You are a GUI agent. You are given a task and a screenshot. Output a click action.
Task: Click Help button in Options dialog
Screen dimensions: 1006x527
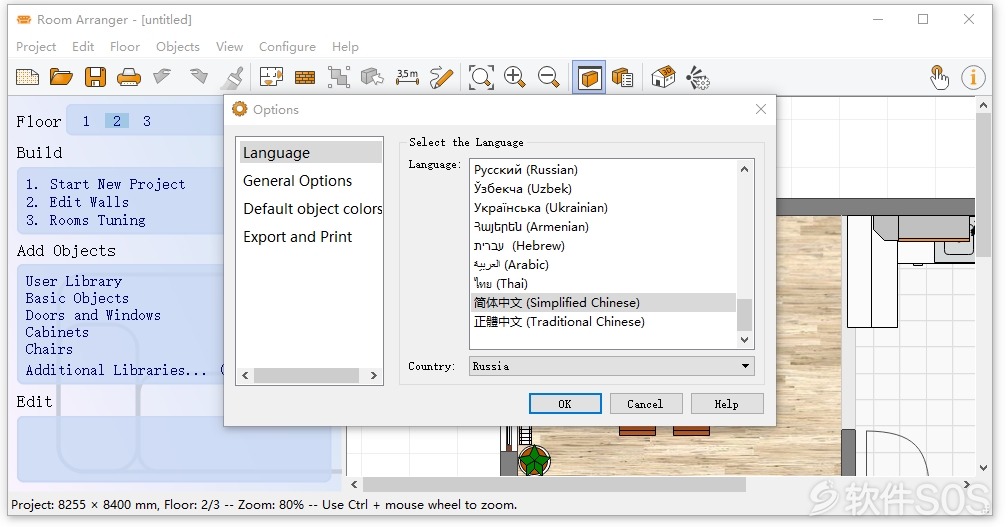(x=727, y=404)
